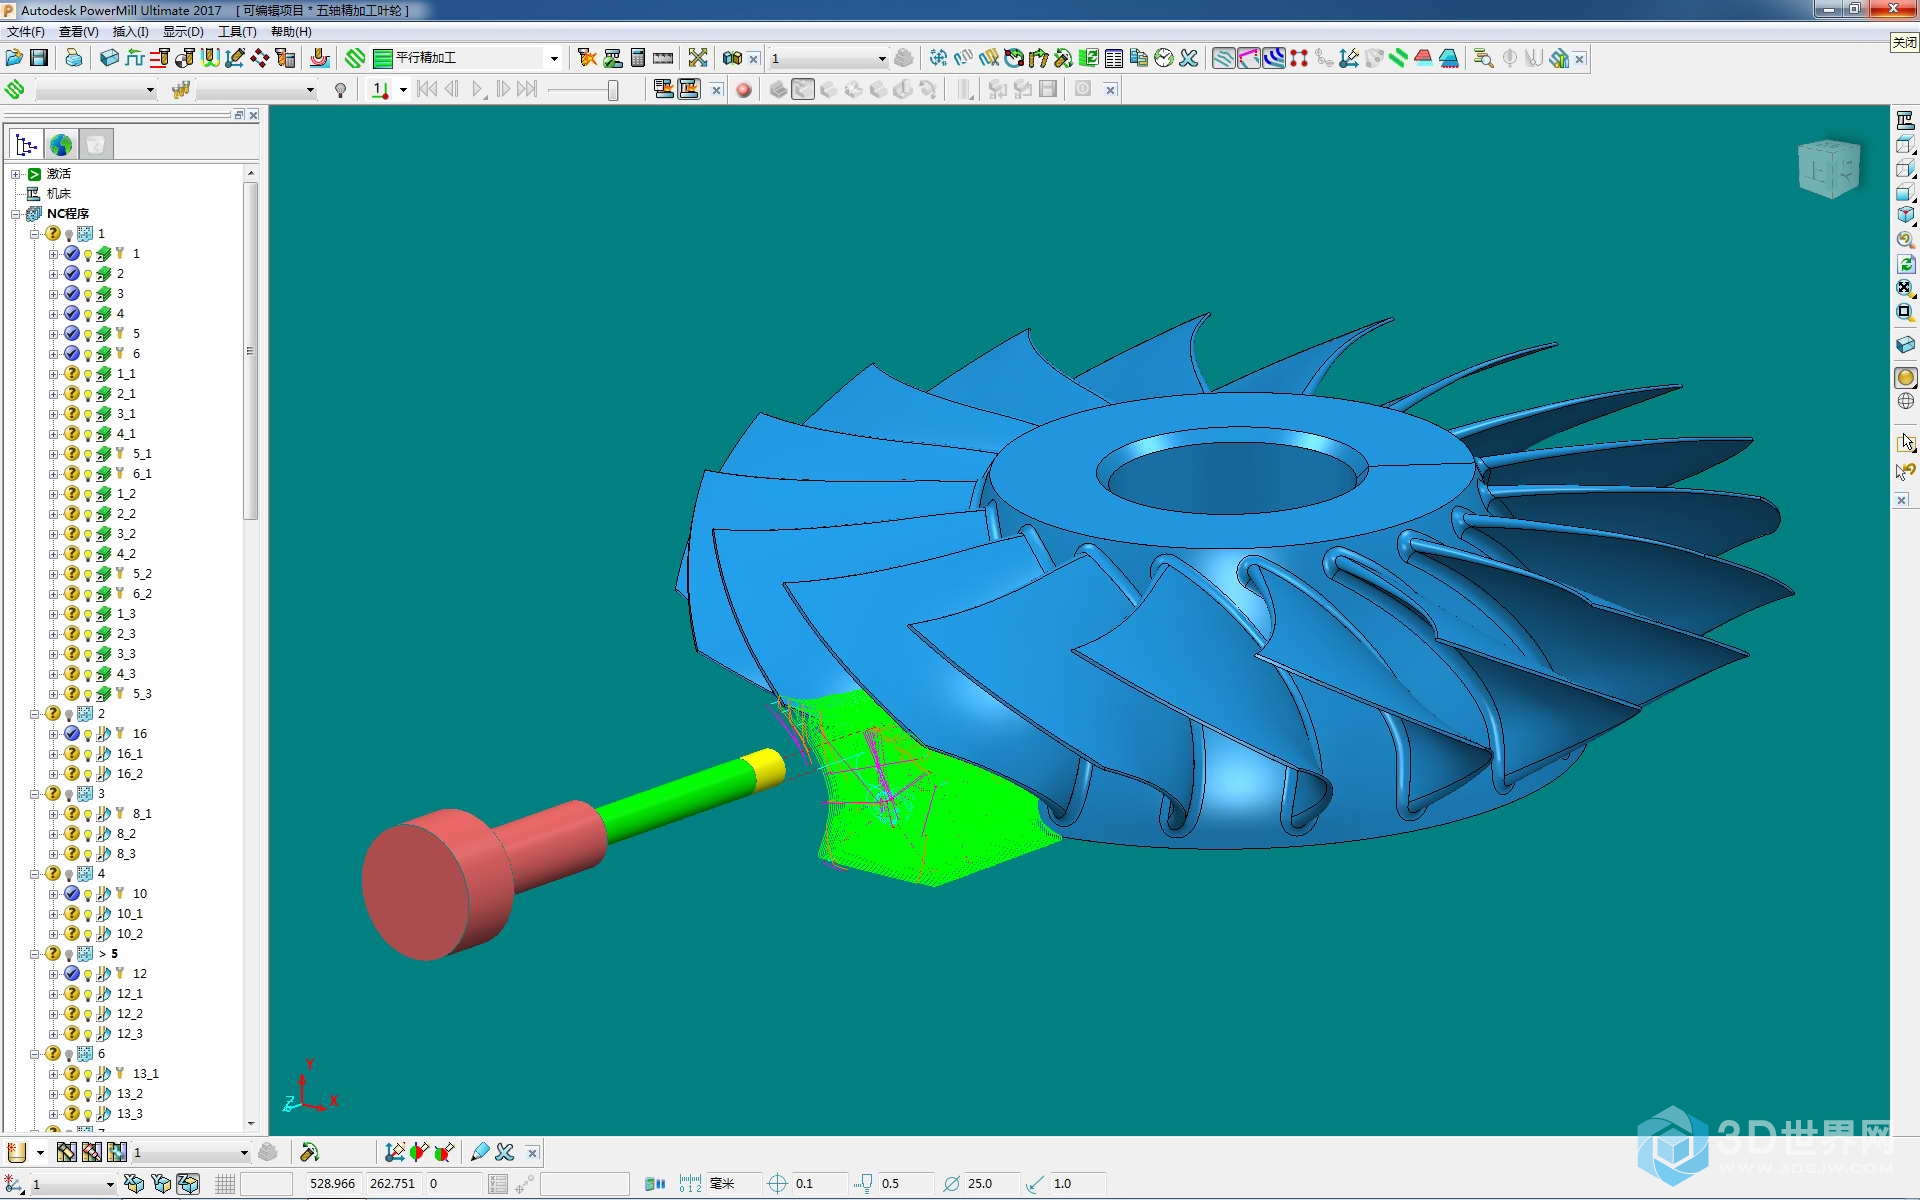Collapse the NC程序 tree node
This screenshot has width=1920, height=1200.
[16, 214]
